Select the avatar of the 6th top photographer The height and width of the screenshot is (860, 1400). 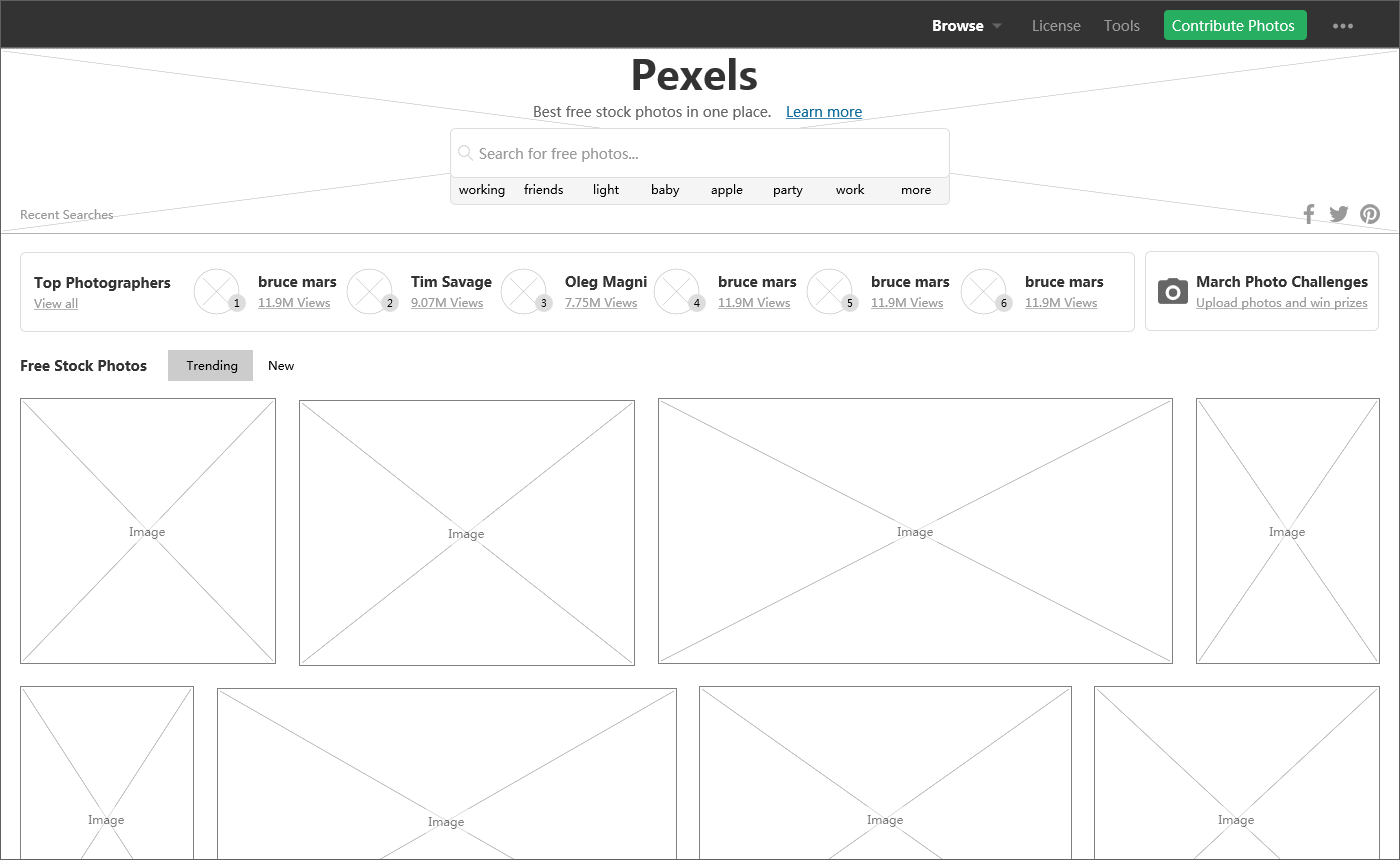[x=985, y=291]
